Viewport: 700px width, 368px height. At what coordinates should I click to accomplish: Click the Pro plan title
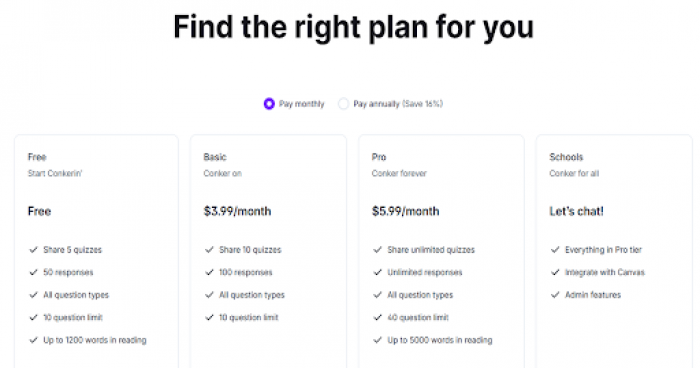[379, 157]
